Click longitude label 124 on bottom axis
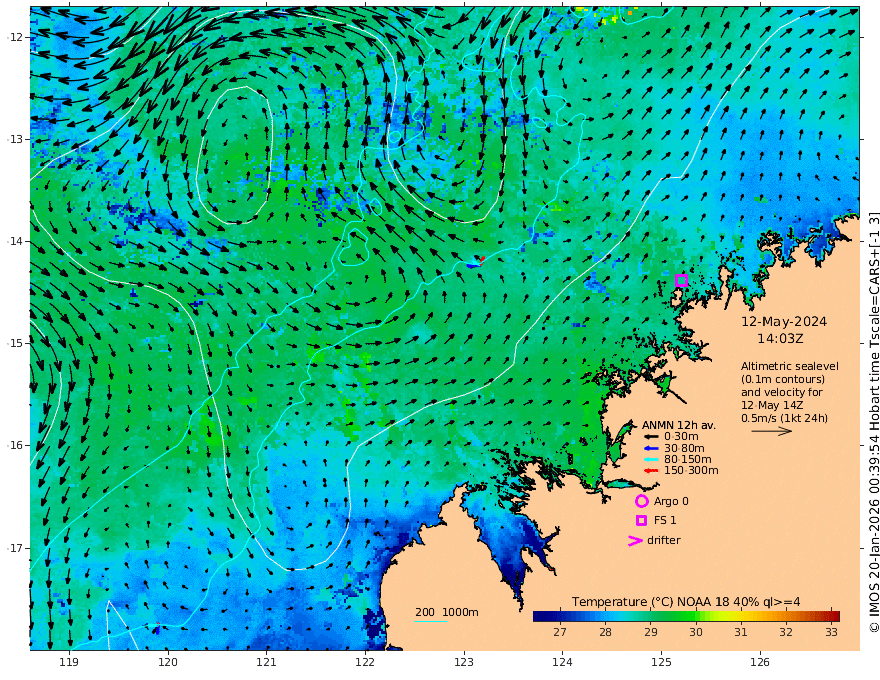 [x=562, y=663]
